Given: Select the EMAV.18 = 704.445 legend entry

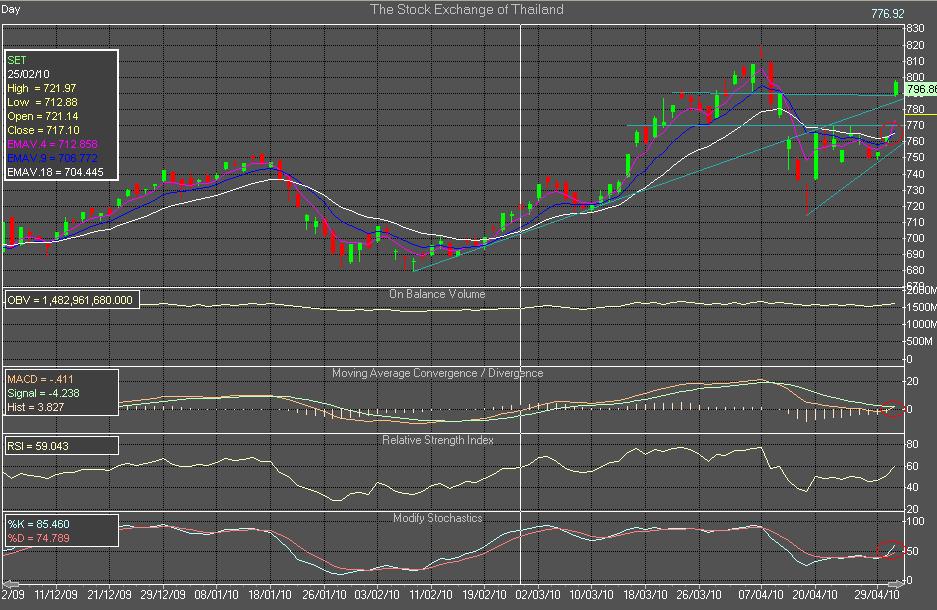Looking at the screenshot, I should pos(56,172).
